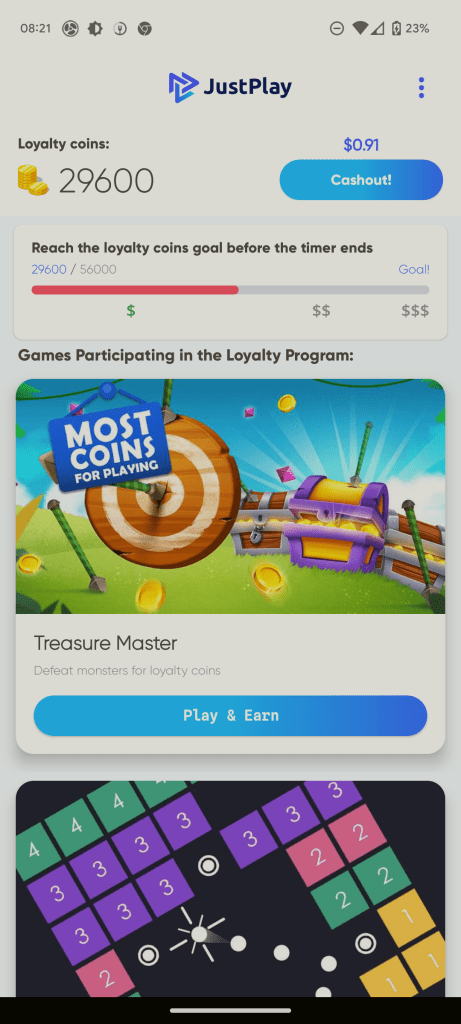The width and height of the screenshot is (461, 1024).
Task: Tap the do-not-disturb status icon
Action: click(x=337, y=28)
